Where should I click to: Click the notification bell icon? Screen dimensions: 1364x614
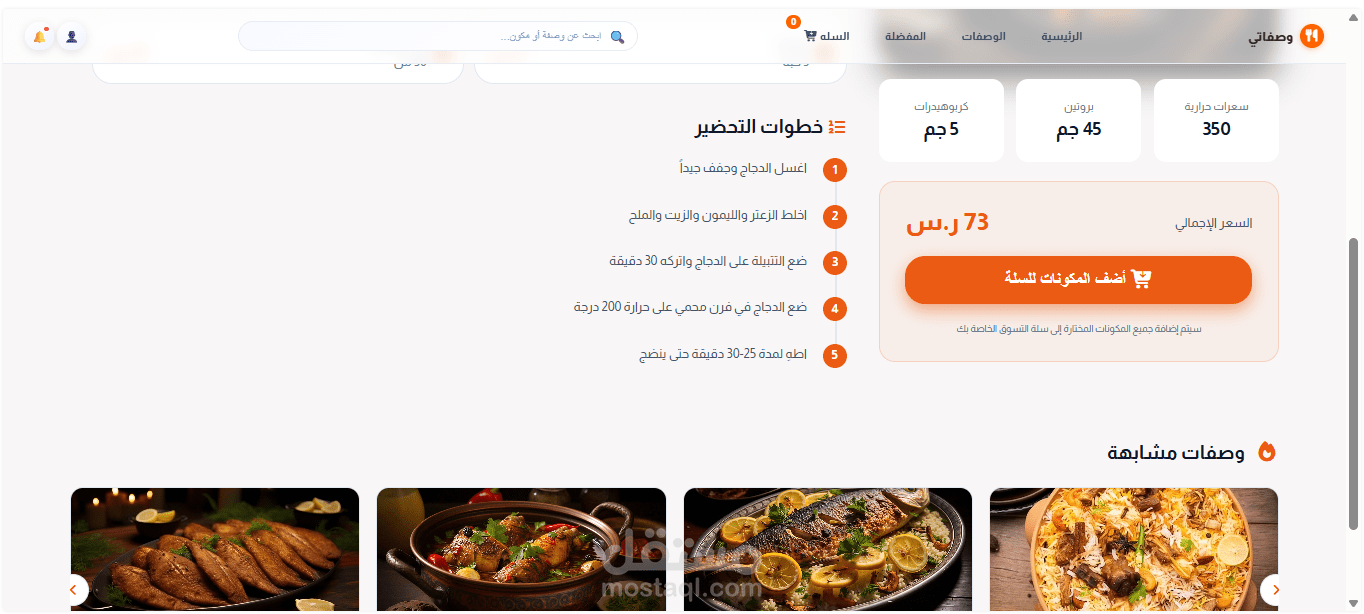pyautogui.click(x=40, y=37)
